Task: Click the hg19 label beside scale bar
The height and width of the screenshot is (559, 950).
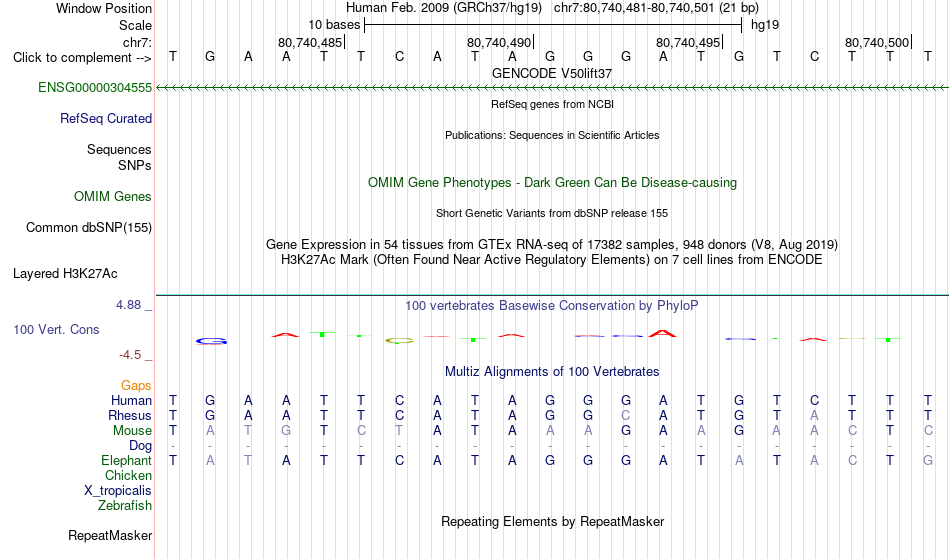Action: (x=765, y=25)
